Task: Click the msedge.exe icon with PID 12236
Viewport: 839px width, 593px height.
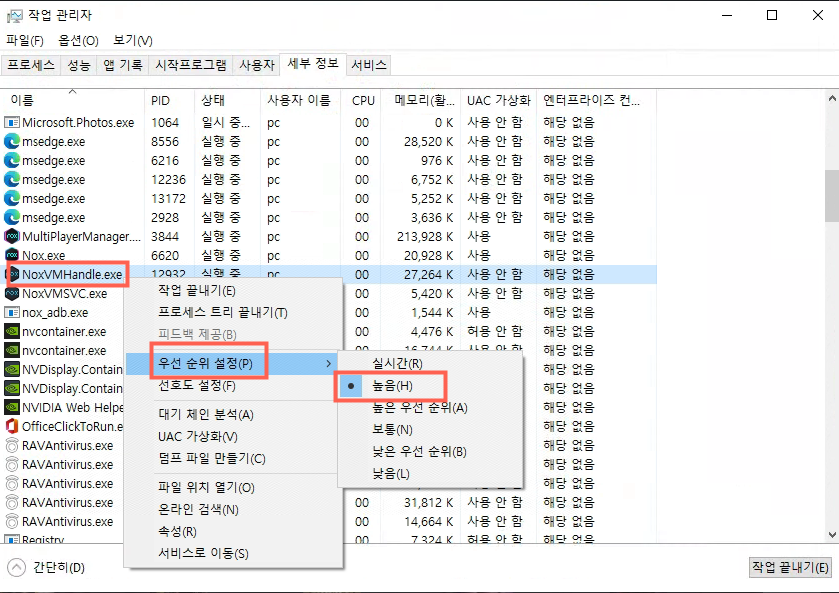Action: 12,179
